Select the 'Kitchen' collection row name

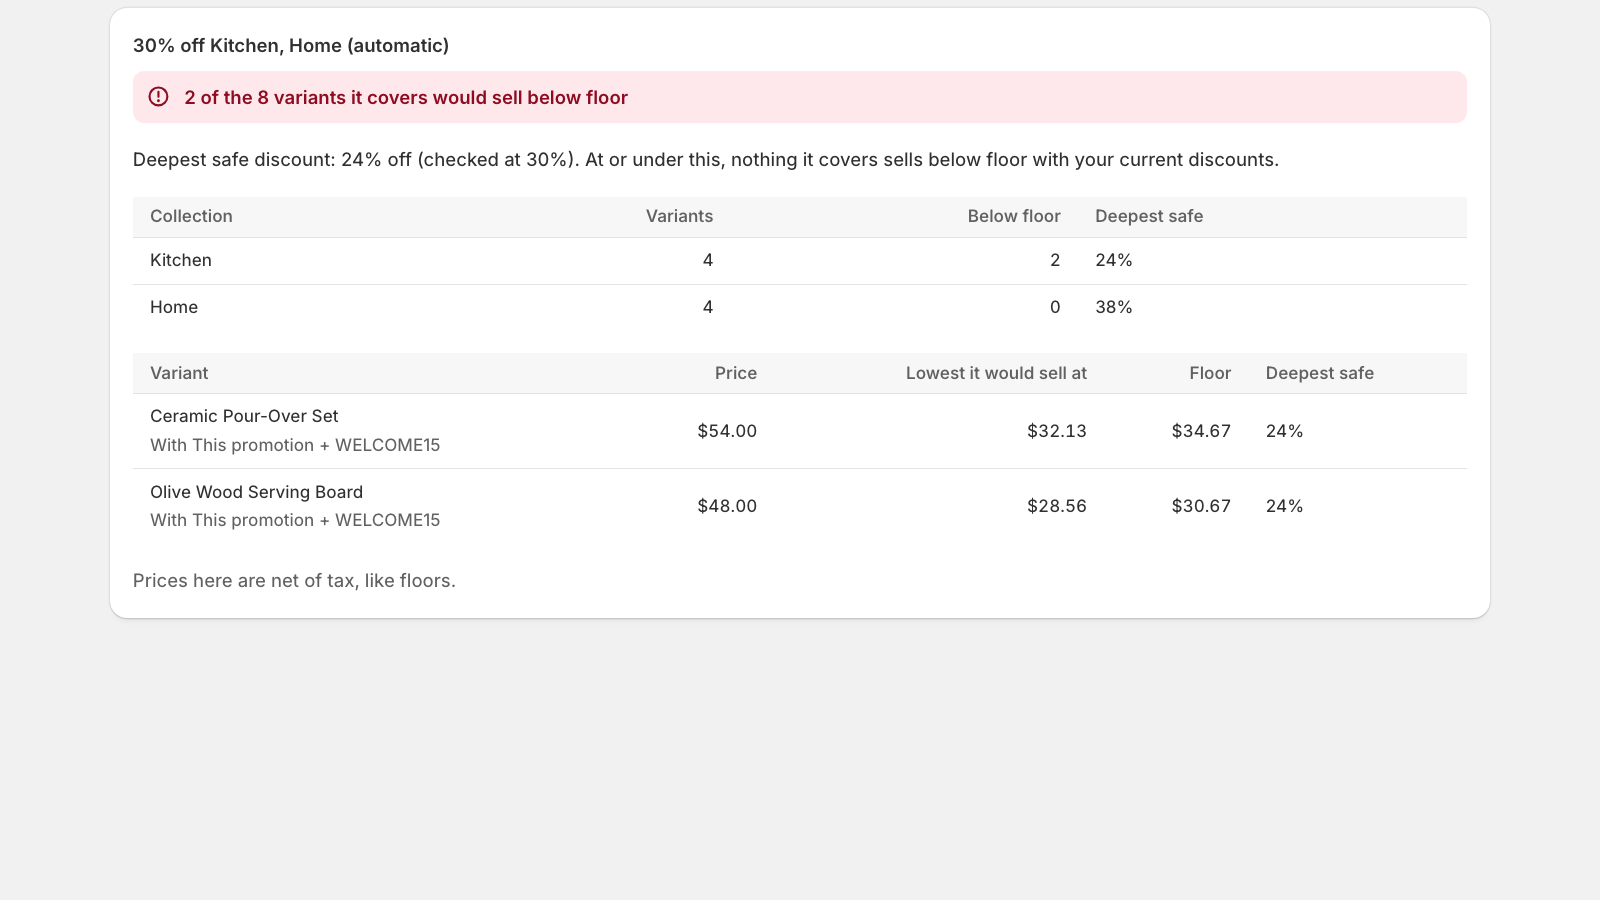tap(181, 260)
